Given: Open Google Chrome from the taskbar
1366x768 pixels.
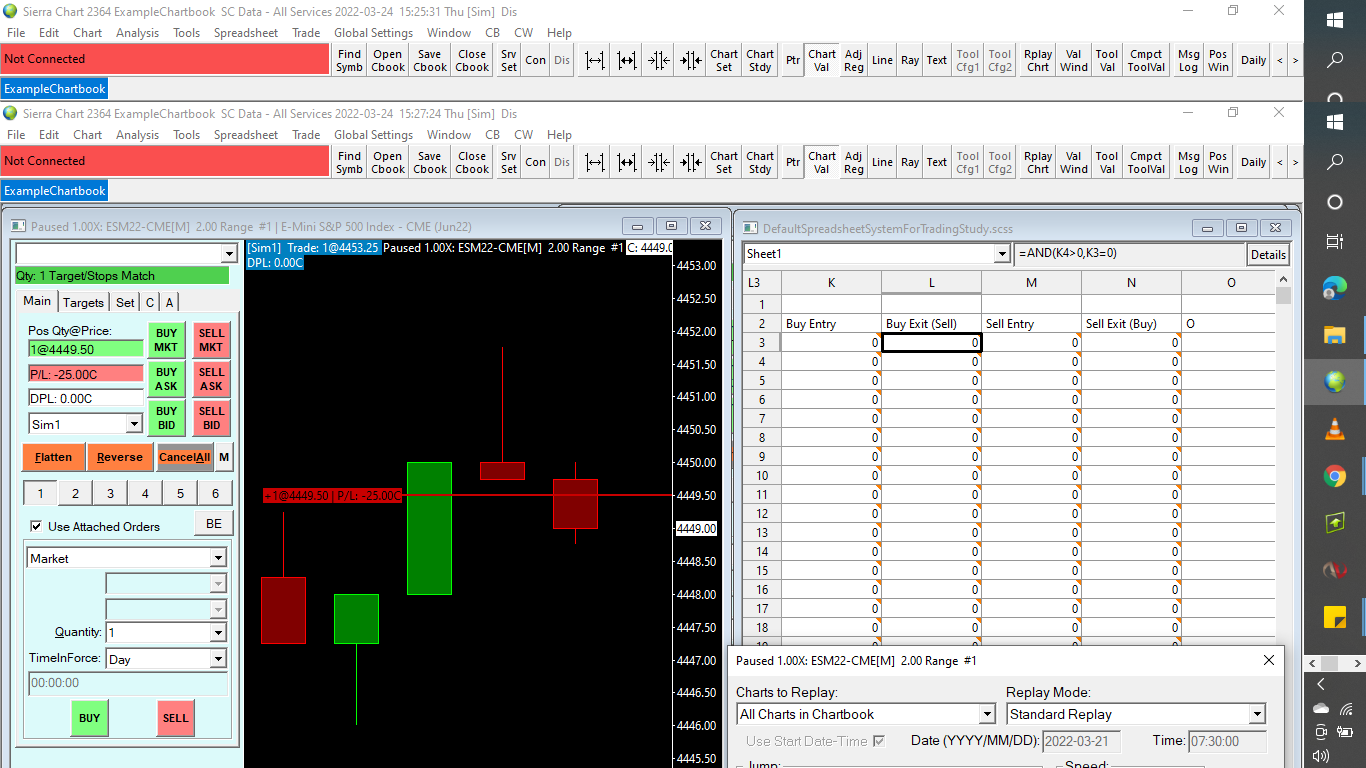Looking at the screenshot, I should (x=1335, y=476).
